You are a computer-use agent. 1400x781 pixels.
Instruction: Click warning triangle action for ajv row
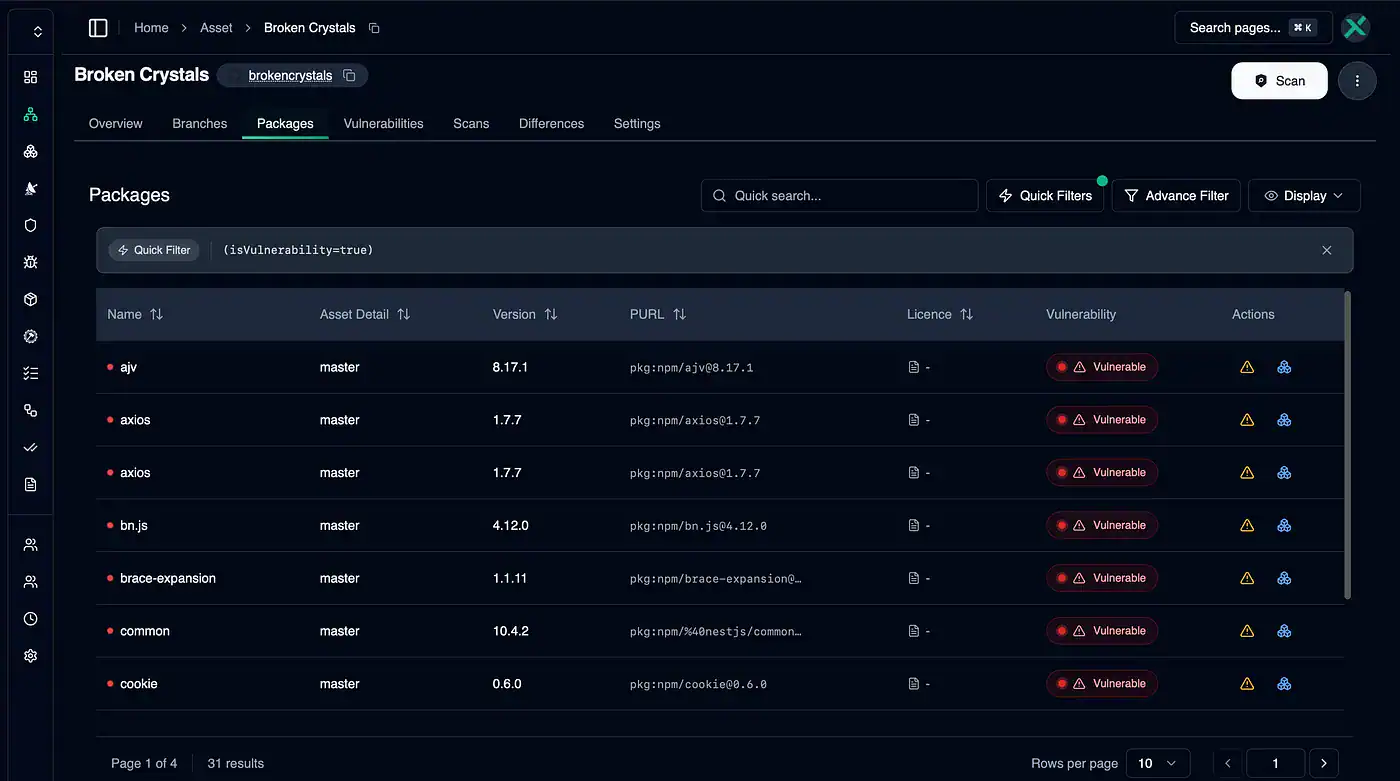[1247, 367]
